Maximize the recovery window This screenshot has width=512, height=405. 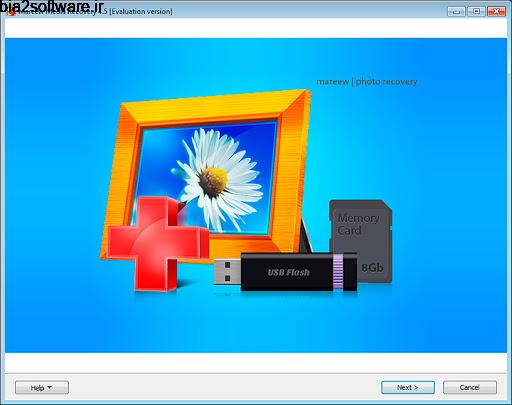(x=476, y=12)
